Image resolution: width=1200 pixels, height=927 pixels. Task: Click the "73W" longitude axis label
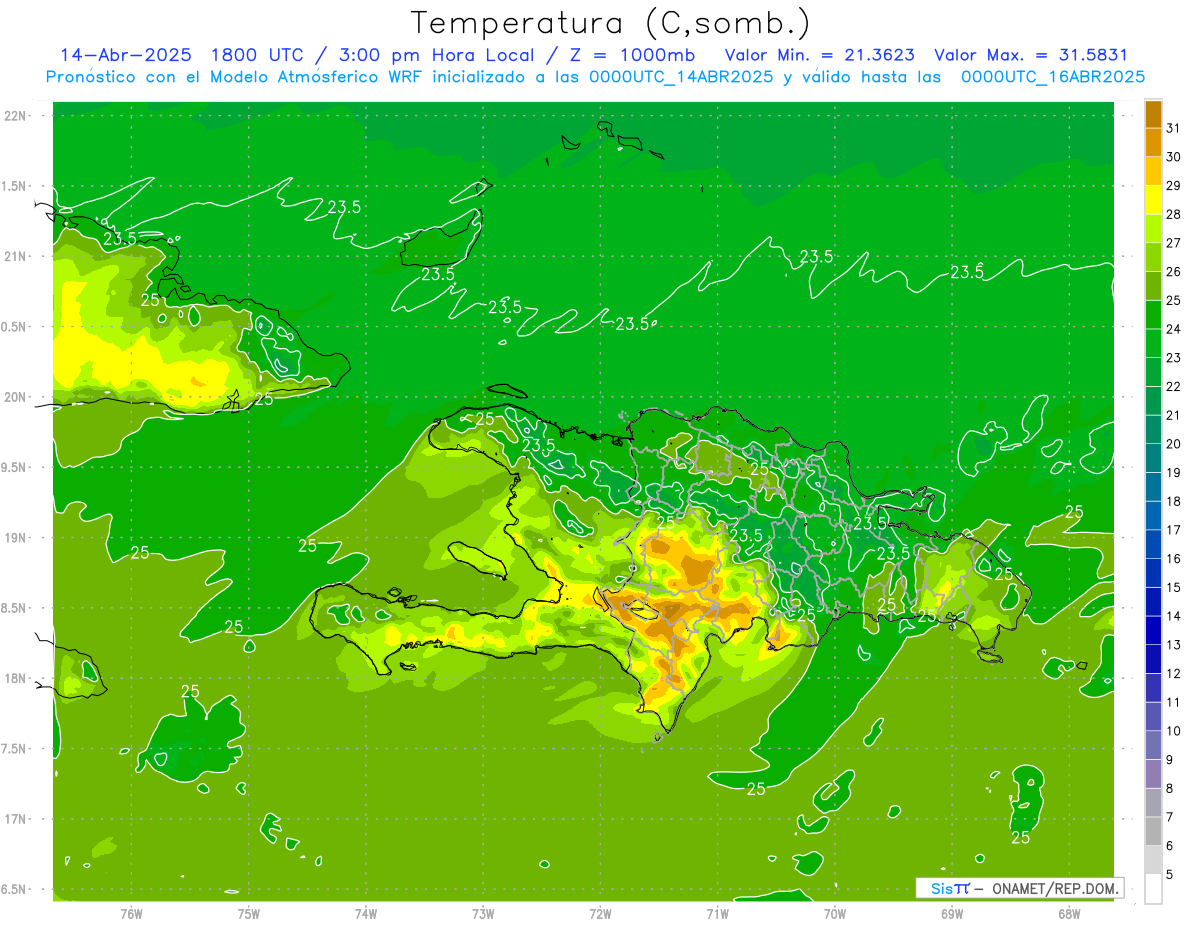[483, 913]
